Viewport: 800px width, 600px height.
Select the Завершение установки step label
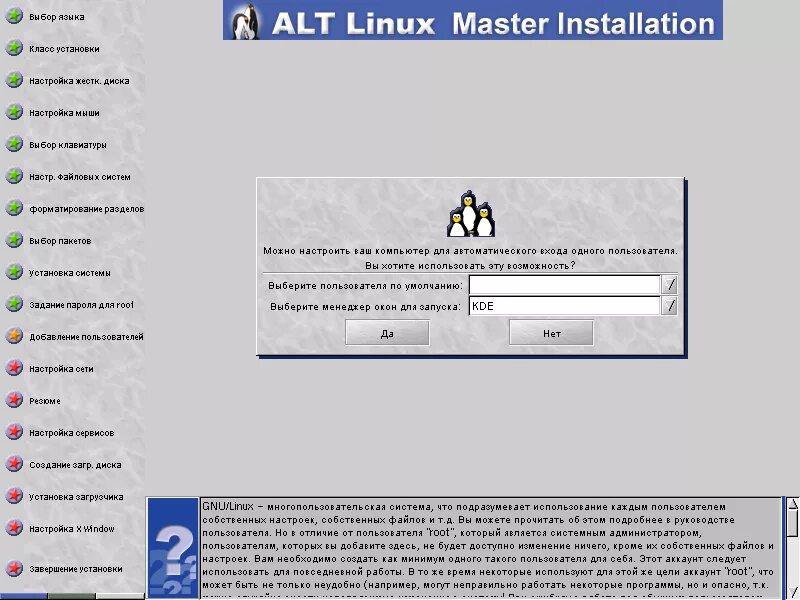click(x=76, y=569)
